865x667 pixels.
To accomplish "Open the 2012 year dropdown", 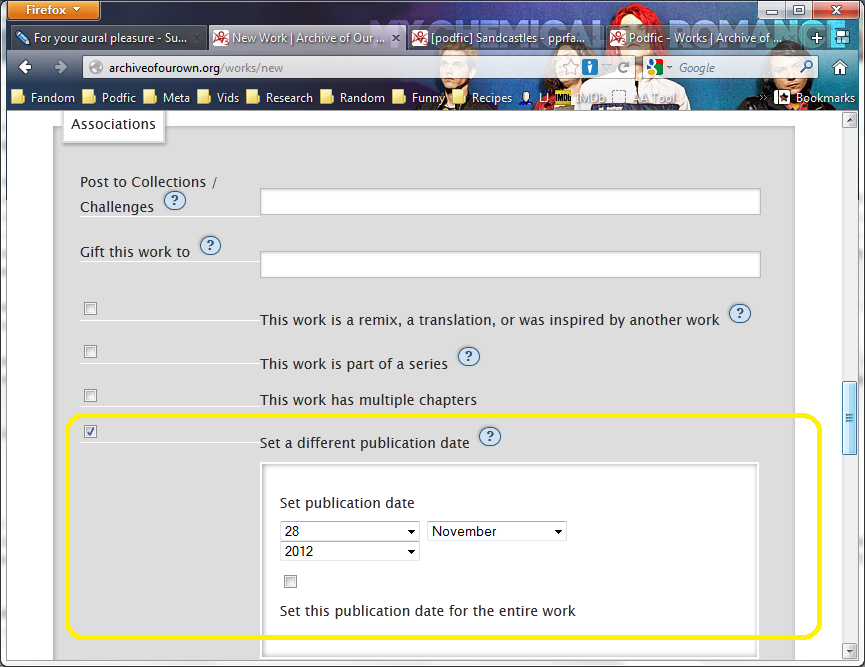I will pyautogui.click(x=349, y=551).
